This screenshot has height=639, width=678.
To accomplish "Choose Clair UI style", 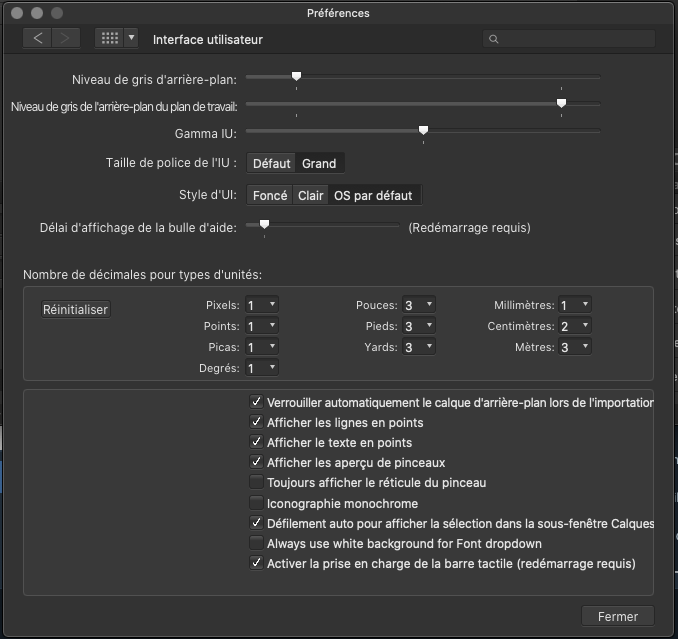I will pyautogui.click(x=310, y=195).
